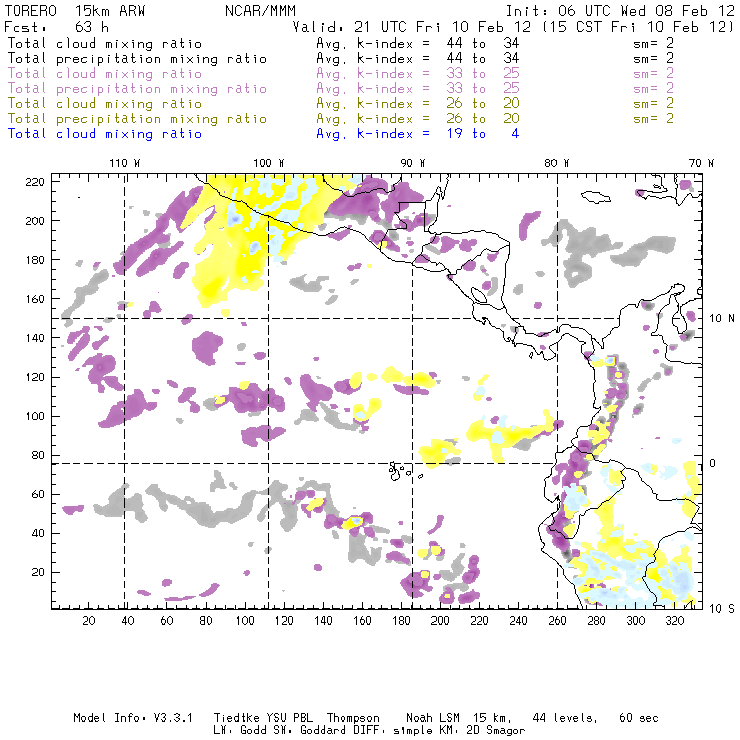Click the "100 W" longitude label
This screenshot has height=740, width=740.
[269, 163]
